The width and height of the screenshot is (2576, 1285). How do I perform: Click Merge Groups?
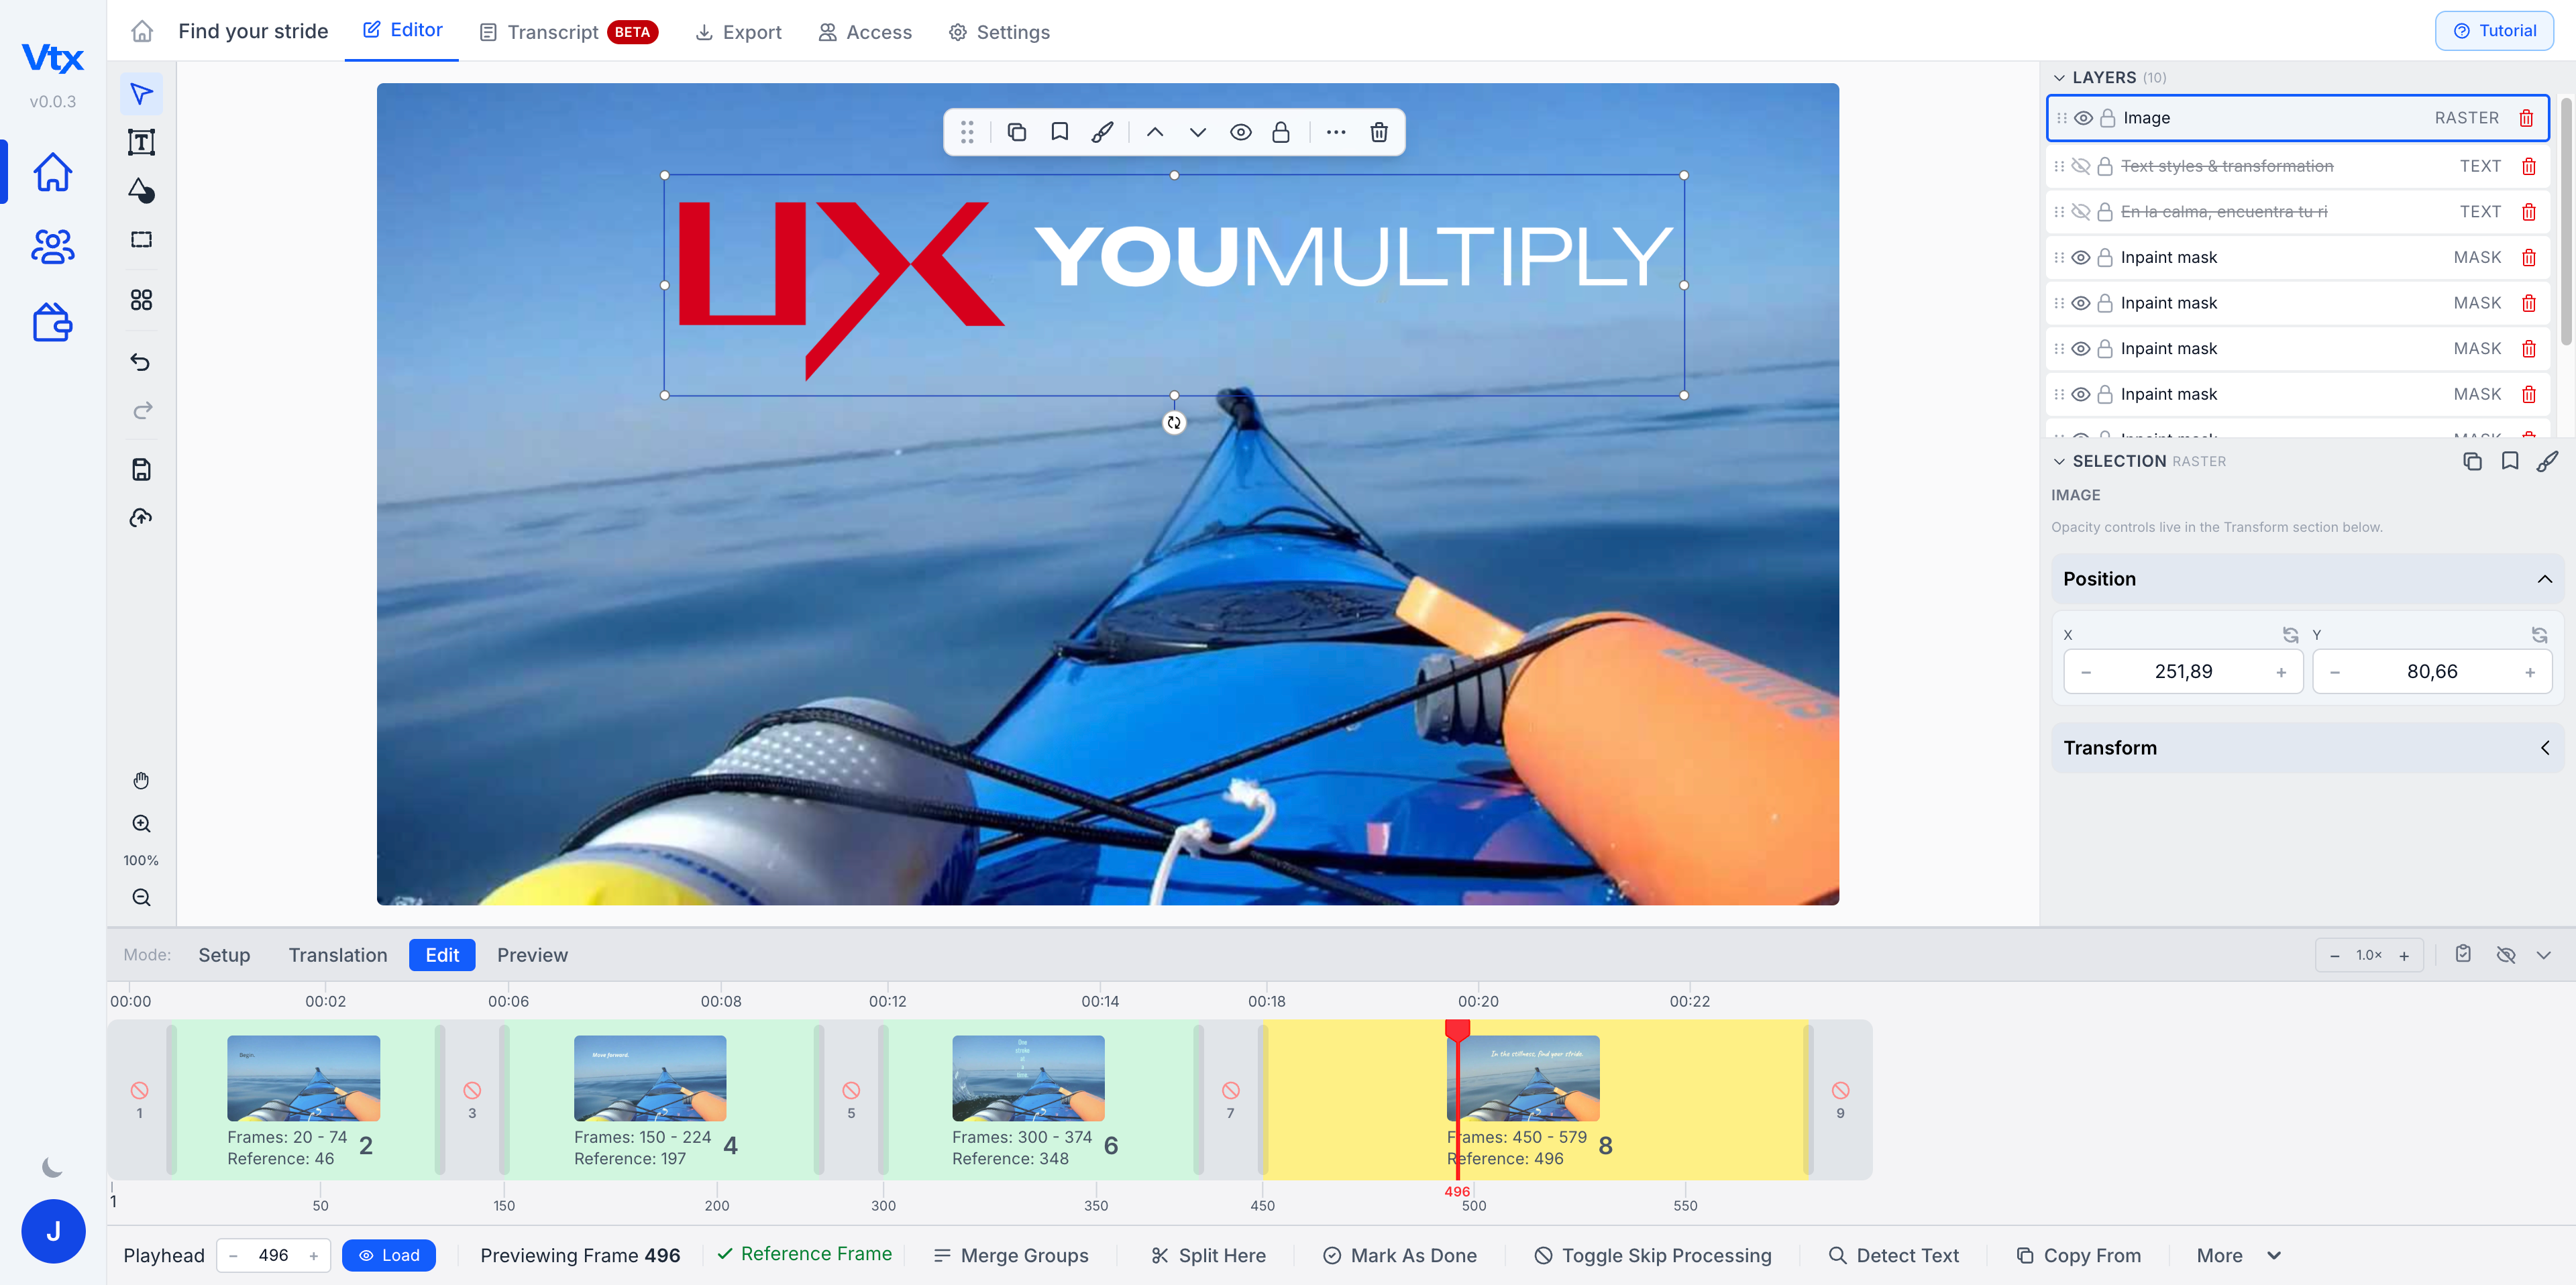[1010, 1255]
